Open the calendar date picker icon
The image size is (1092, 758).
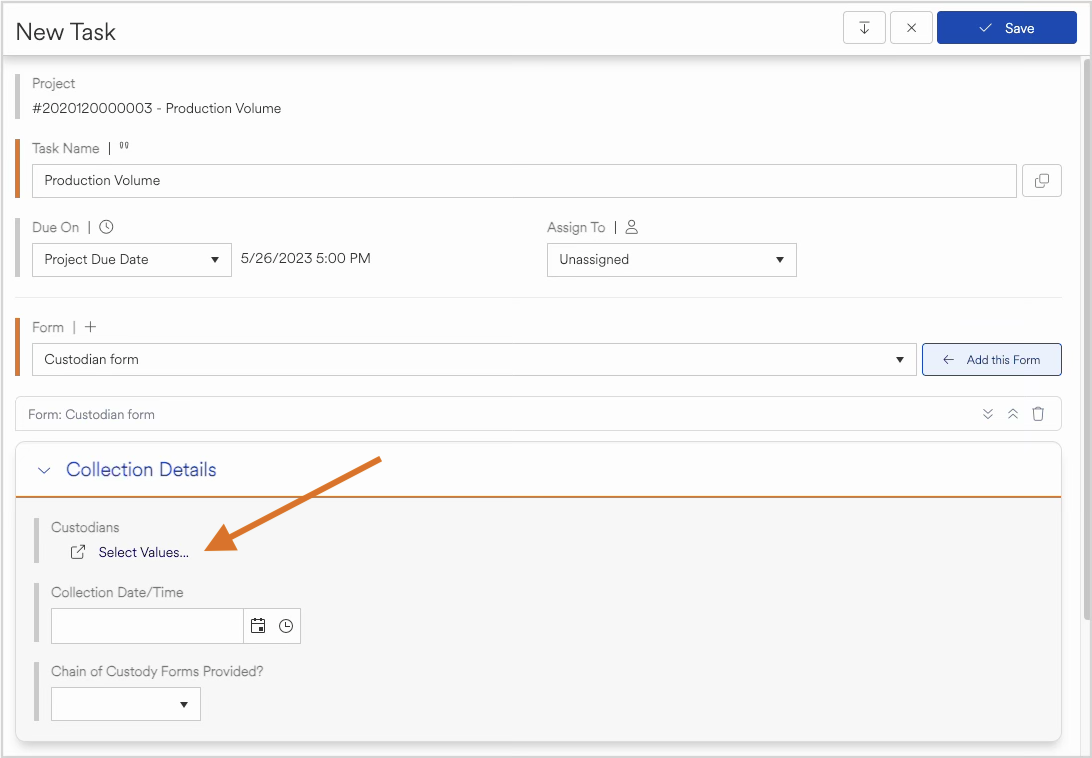(x=258, y=626)
